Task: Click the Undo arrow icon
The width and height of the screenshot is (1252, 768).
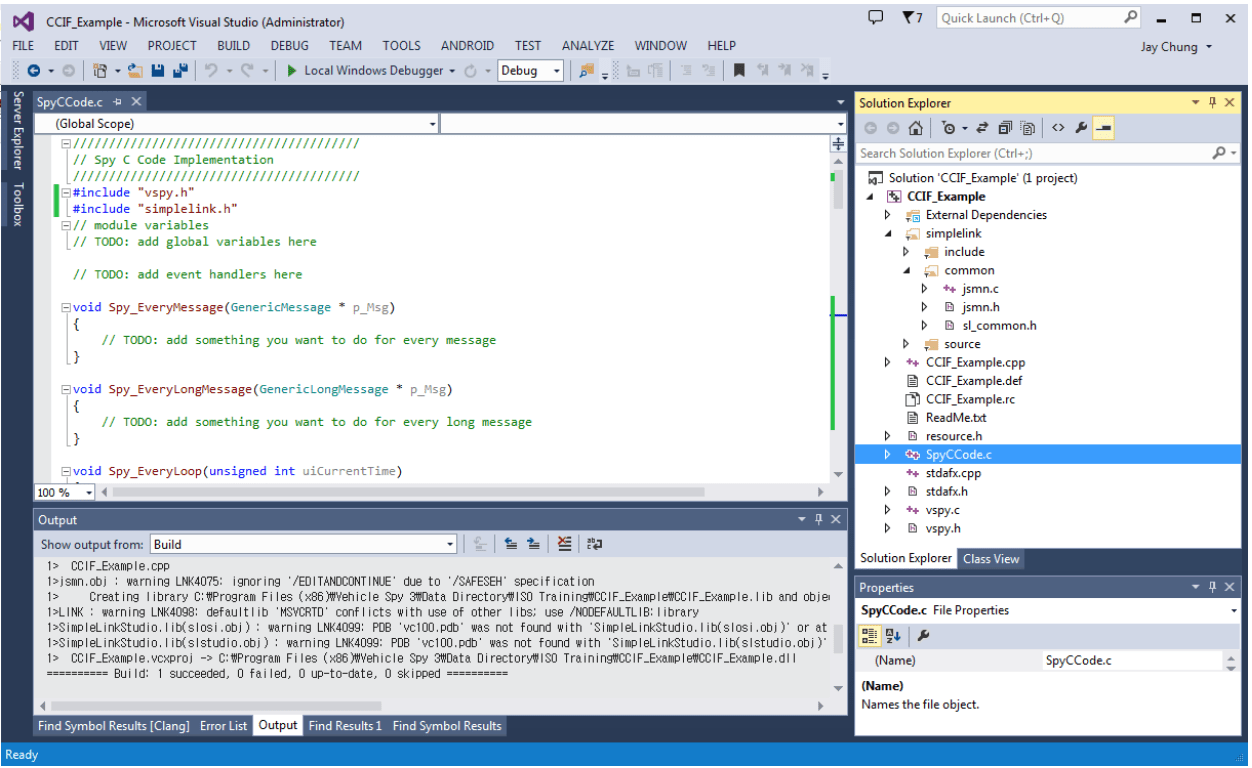Action: 211,71
